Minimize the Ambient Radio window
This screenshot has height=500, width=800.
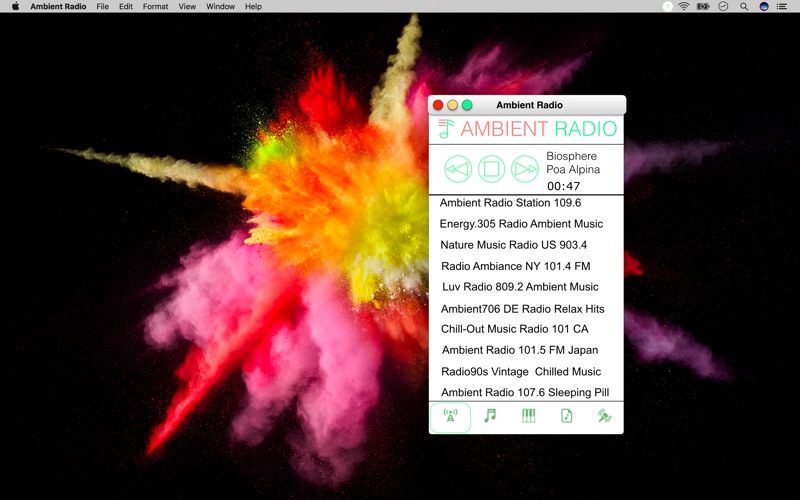coord(453,105)
